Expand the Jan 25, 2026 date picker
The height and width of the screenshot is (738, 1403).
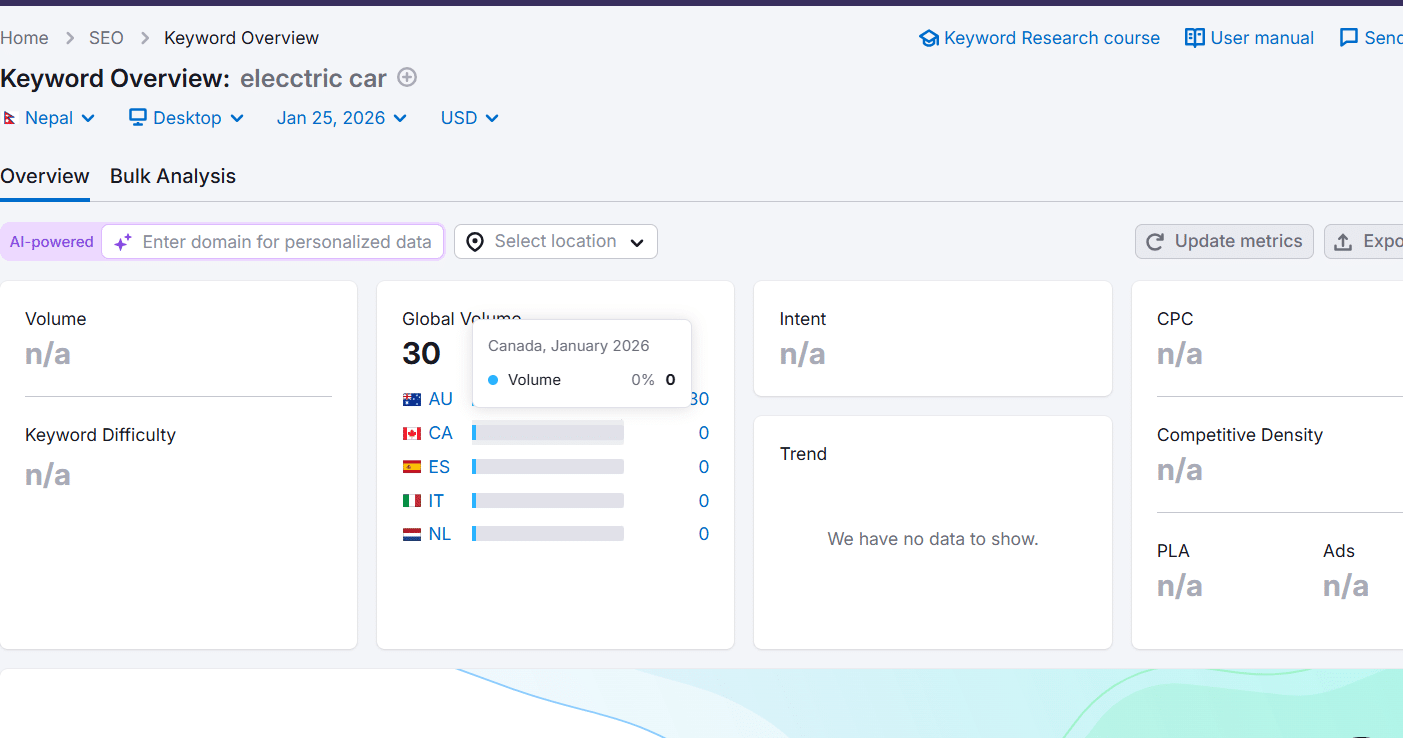342,118
